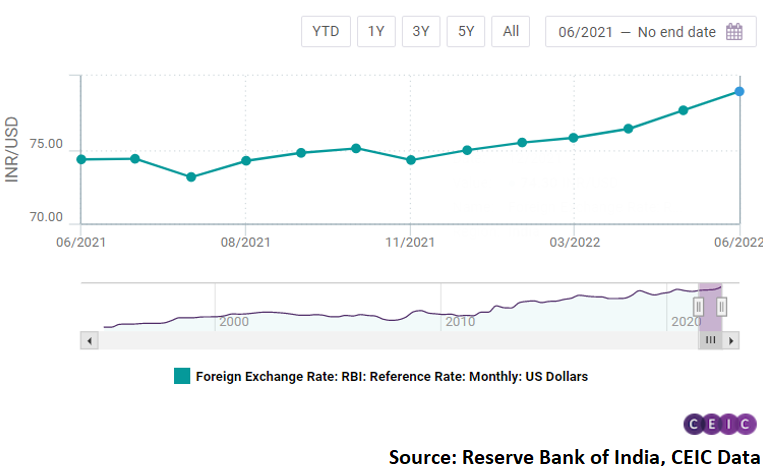This screenshot has height=466, width=763.
Task: Select the YTD range button
Action: (x=326, y=32)
